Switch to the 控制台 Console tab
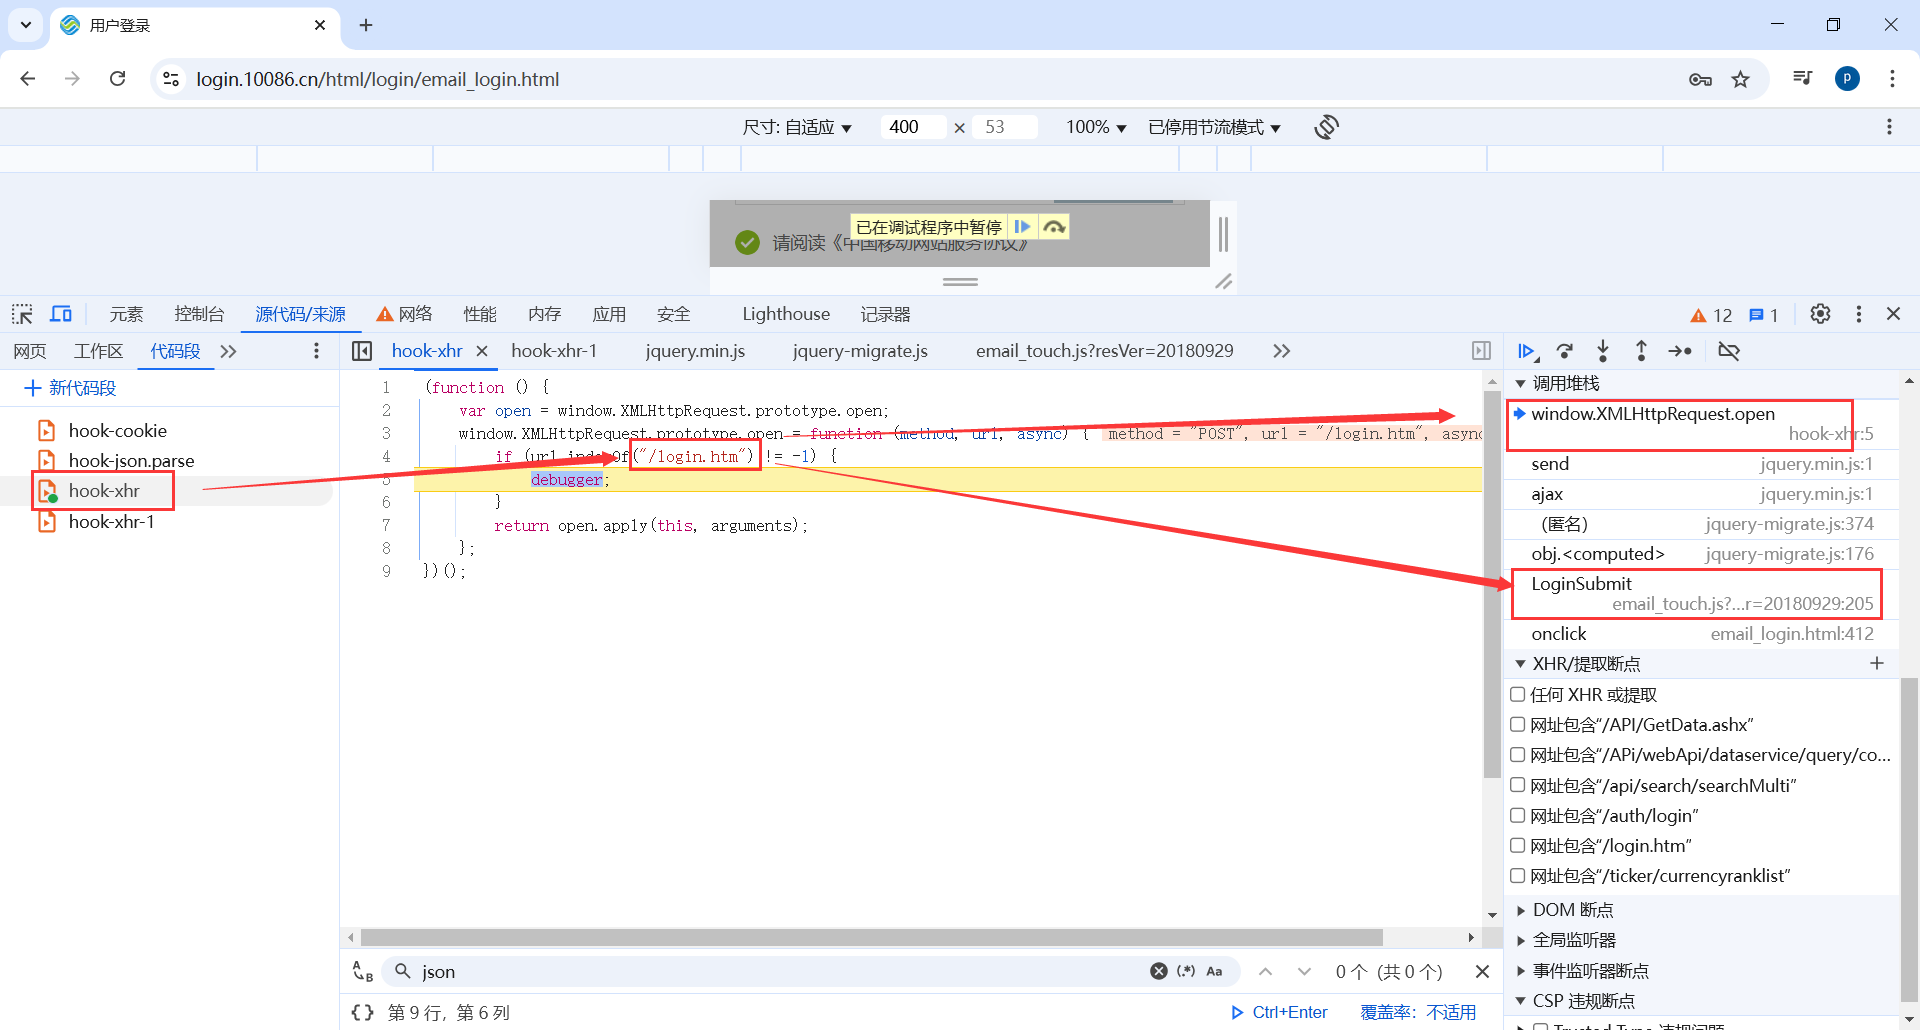 (x=199, y=314)
